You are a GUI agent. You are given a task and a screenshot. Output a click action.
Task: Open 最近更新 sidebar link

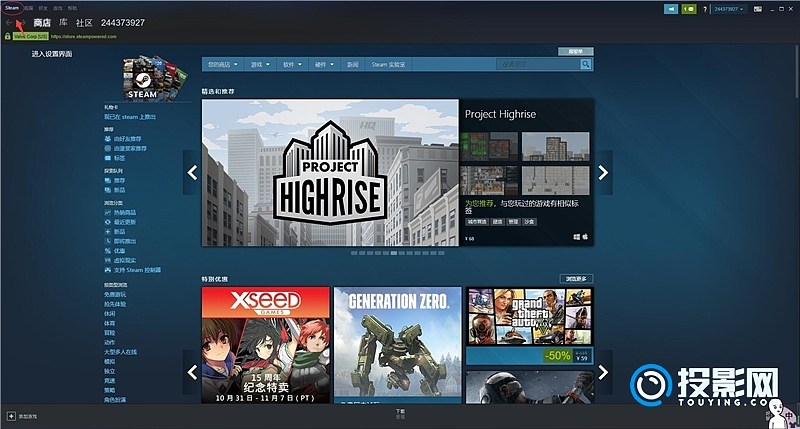coord(120,222)
